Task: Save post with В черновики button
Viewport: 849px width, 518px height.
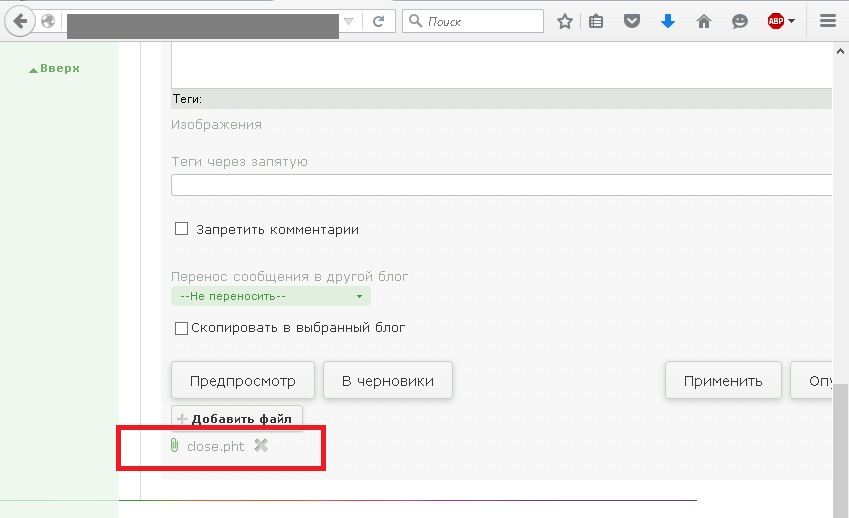Action: point(388,381)
